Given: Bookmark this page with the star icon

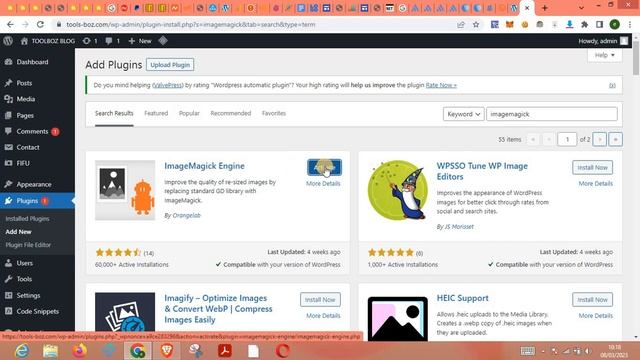Looking at the screenshot, I should click(476, 24).
